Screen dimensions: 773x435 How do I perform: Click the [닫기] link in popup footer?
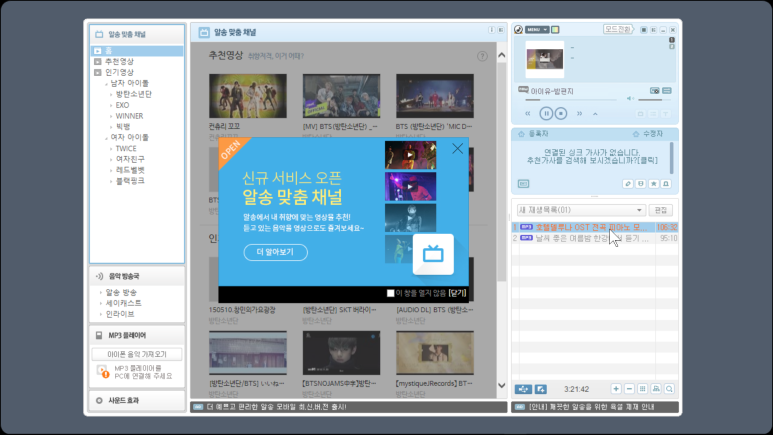(x=457, y=293)
